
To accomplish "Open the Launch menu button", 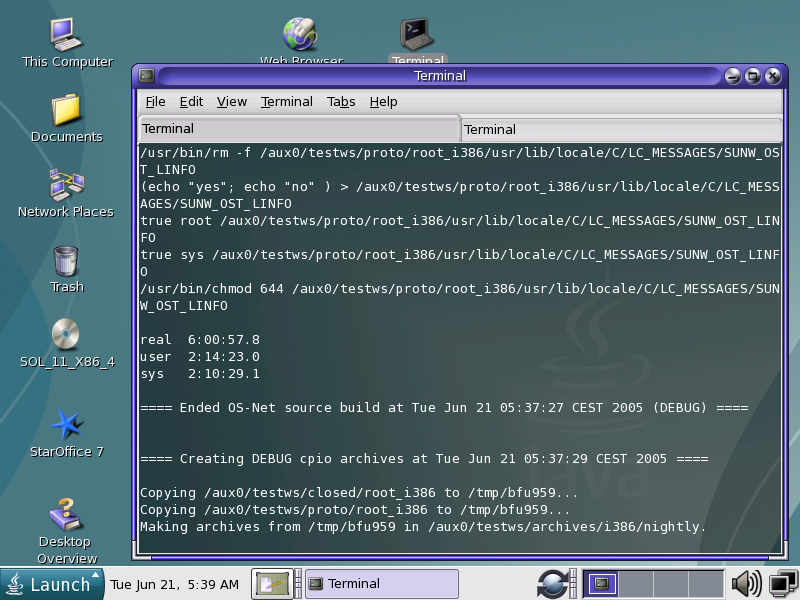I will click(x=52, y=584).
